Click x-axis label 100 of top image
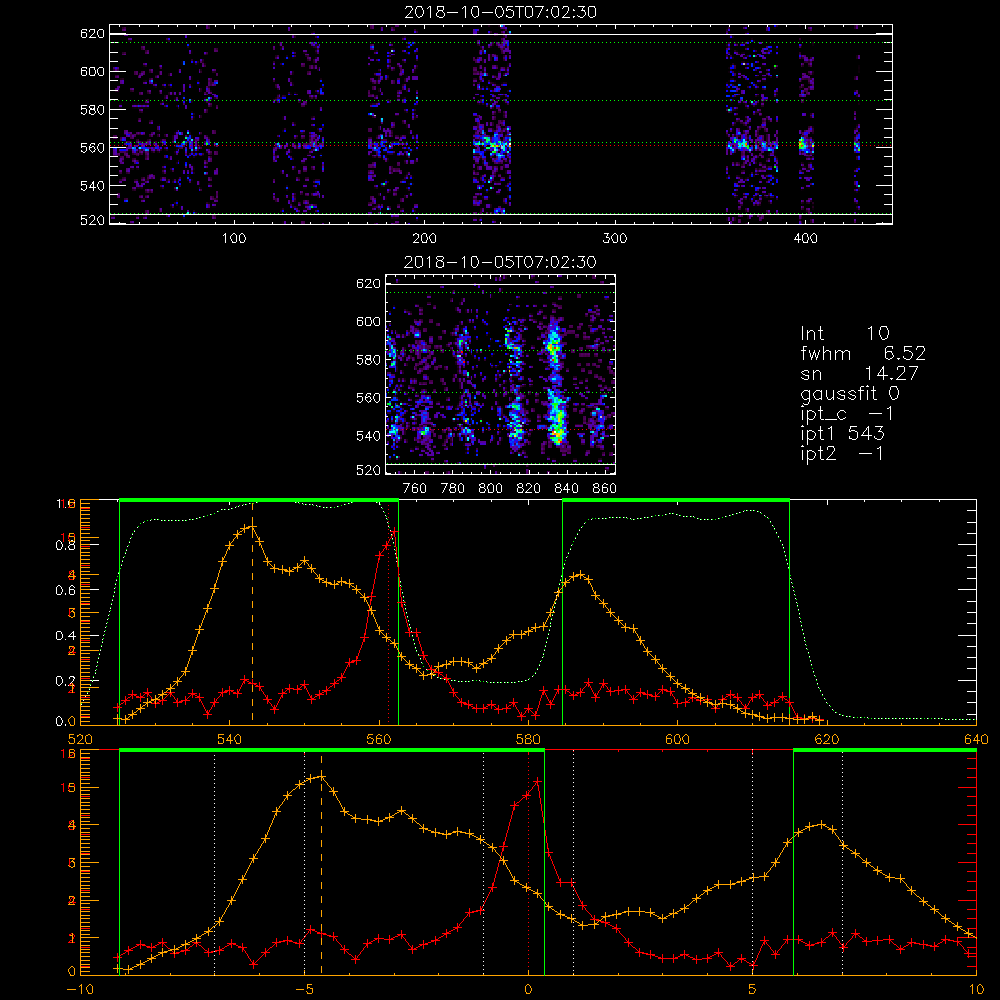This screenshot has width=1000, height=1000. pyautogui.click(x=234, y=239)
